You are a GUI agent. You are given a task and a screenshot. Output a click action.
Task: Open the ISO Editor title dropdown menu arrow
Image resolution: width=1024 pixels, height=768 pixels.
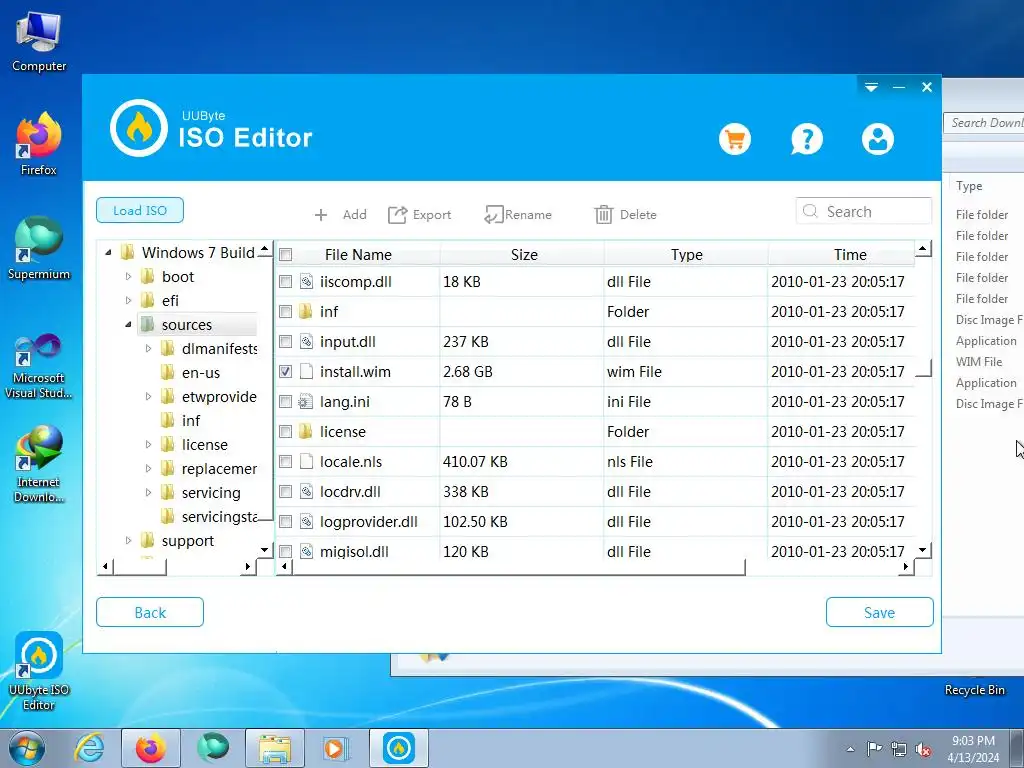pyautogui.click(x=871, y=87)
